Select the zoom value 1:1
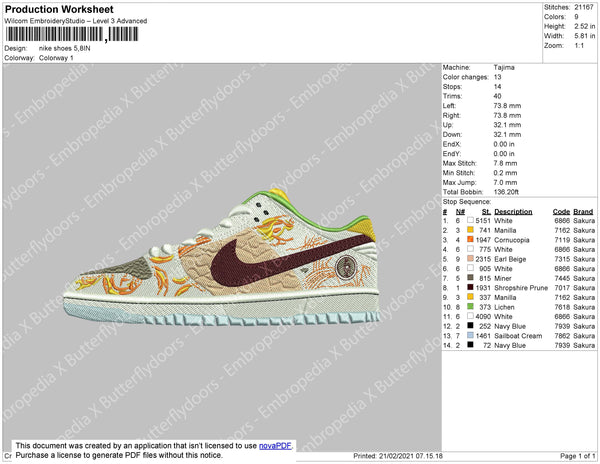The height and width of the screenshot is (464, 600). point(579,46)
